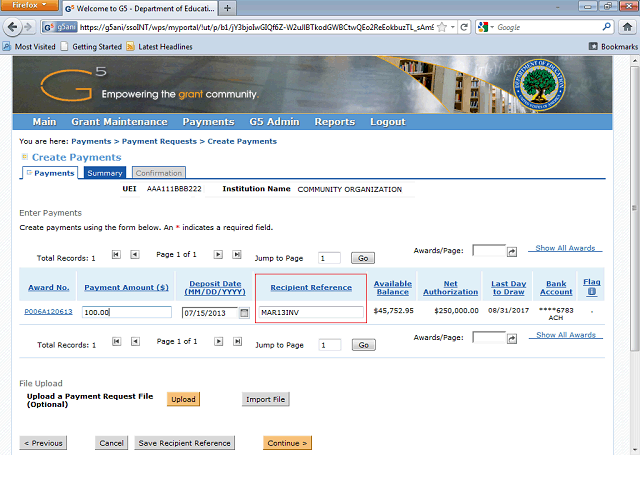Open Latest Headlines feed

click(160, 47)
